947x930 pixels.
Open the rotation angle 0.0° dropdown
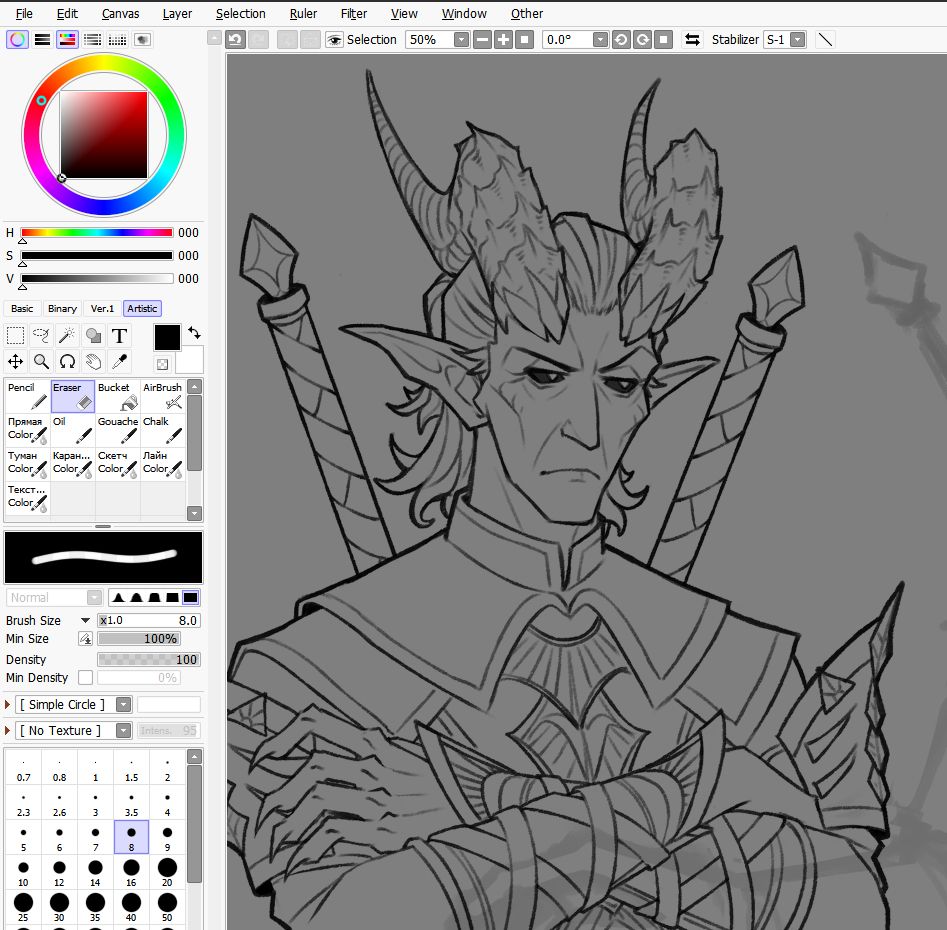(600, 40)
